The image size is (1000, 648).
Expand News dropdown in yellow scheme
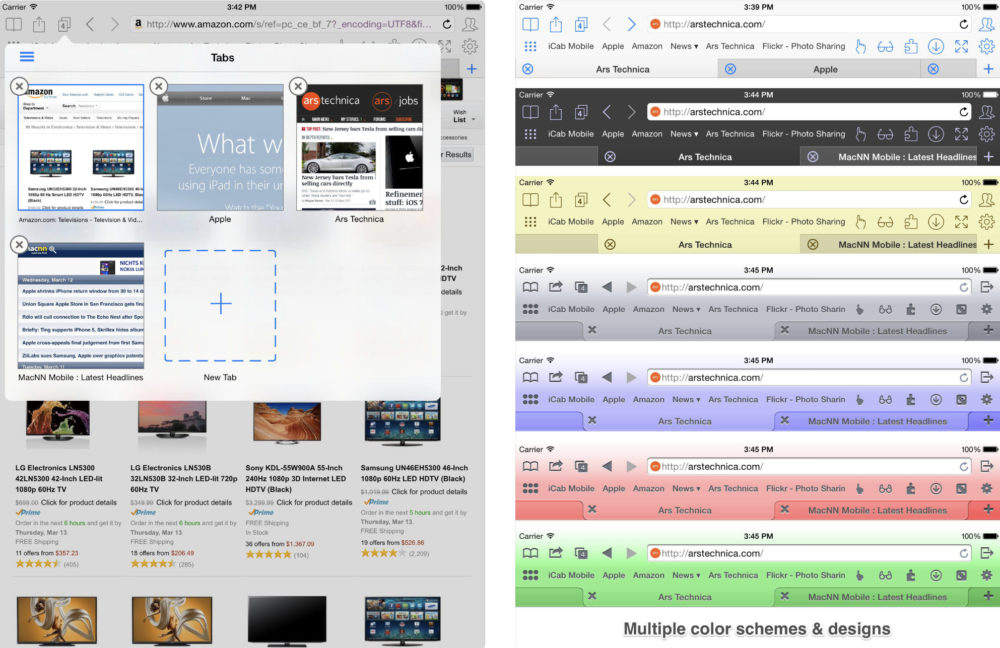(x=684, y=221)
